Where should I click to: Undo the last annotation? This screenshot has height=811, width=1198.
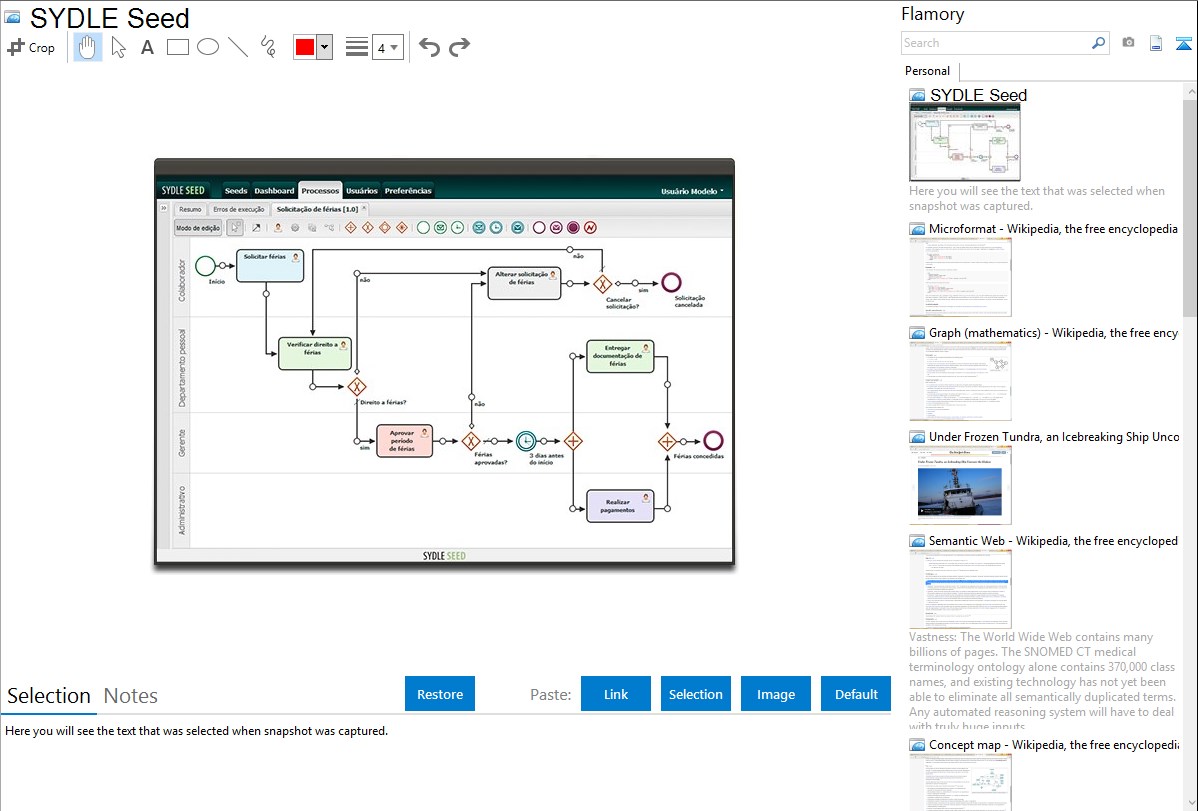pyautogui.click(x=429, y=47)
